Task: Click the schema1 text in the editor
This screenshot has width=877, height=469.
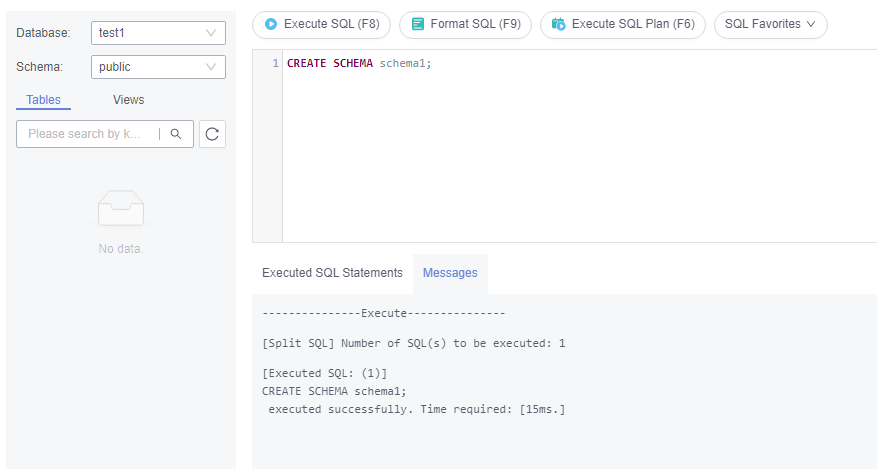Action: (x=403, y=63)
